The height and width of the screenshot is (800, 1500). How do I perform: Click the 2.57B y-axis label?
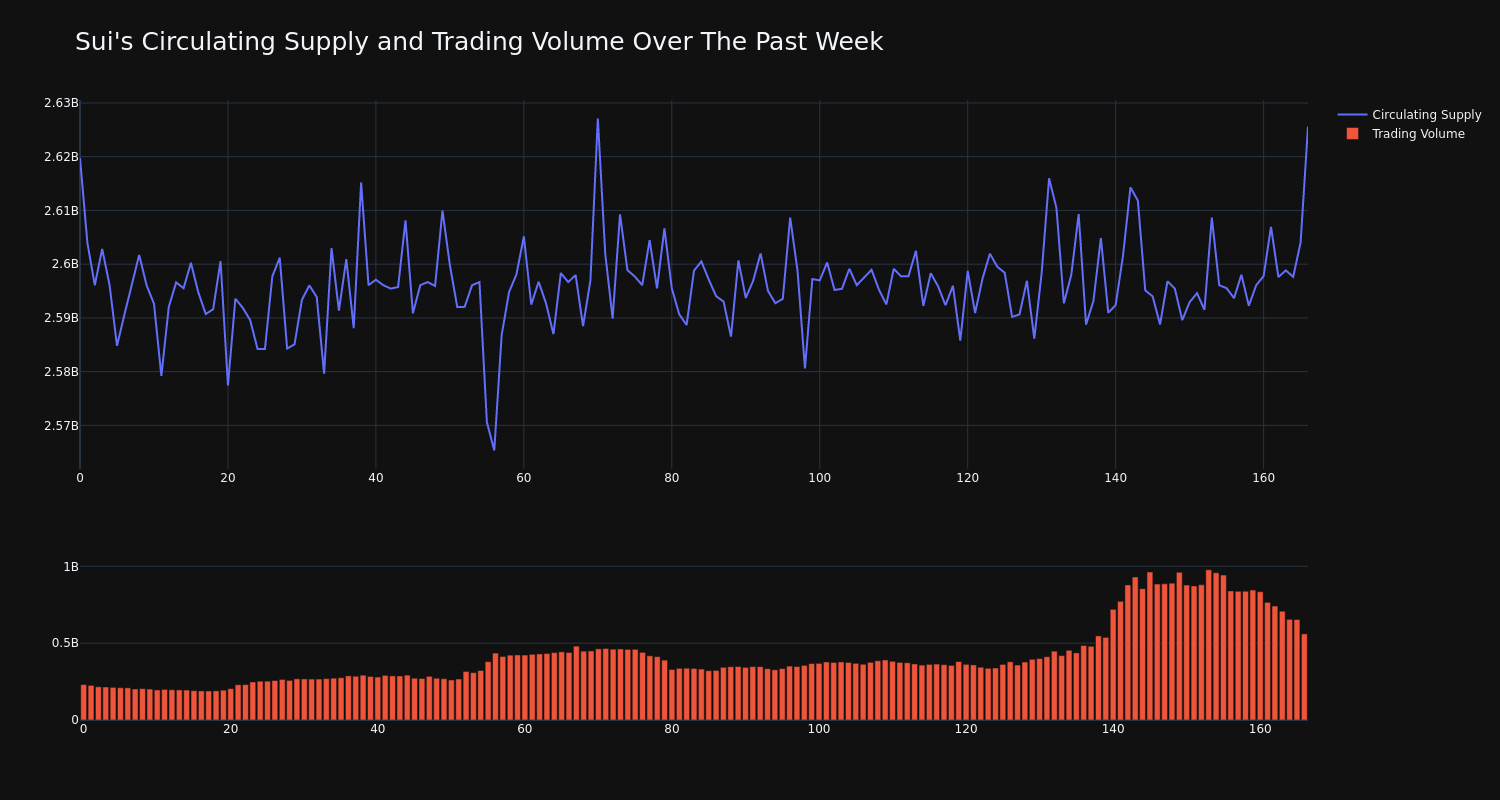point(61,426)
